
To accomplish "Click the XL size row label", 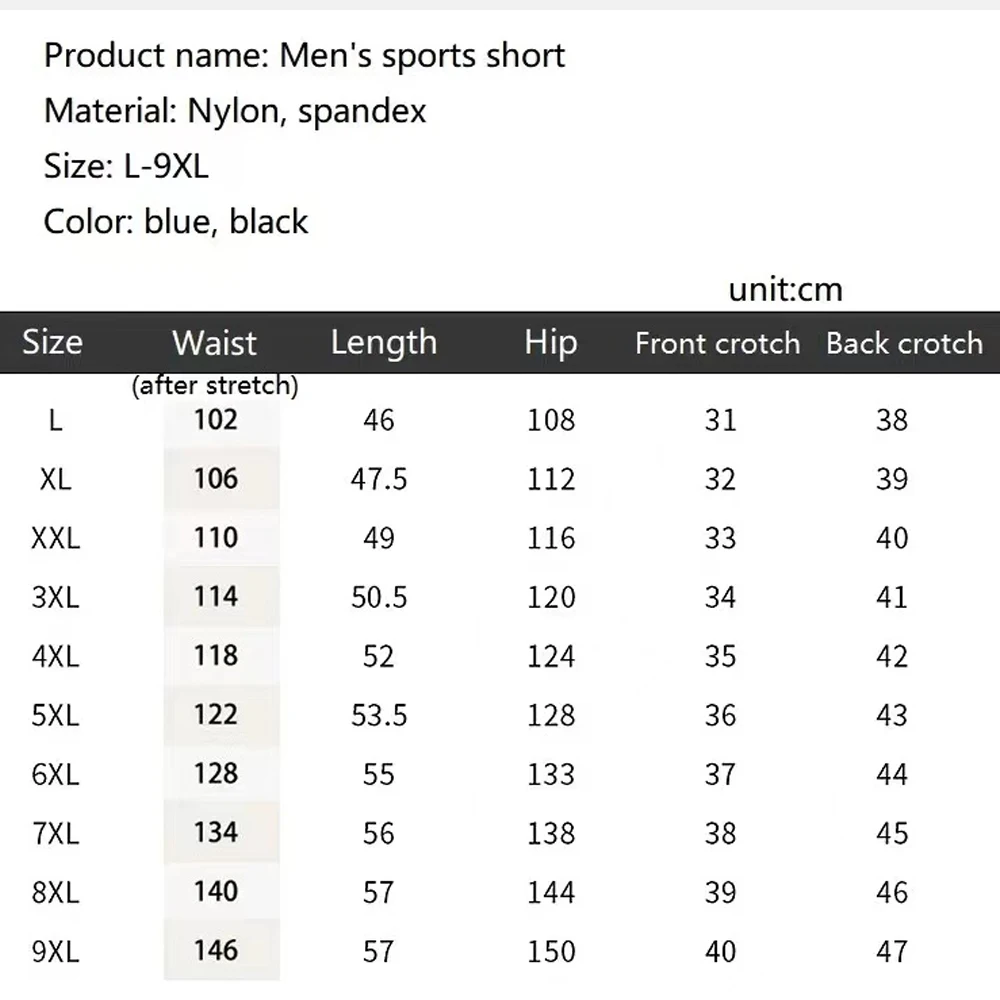I will click(x=55, y=479).
